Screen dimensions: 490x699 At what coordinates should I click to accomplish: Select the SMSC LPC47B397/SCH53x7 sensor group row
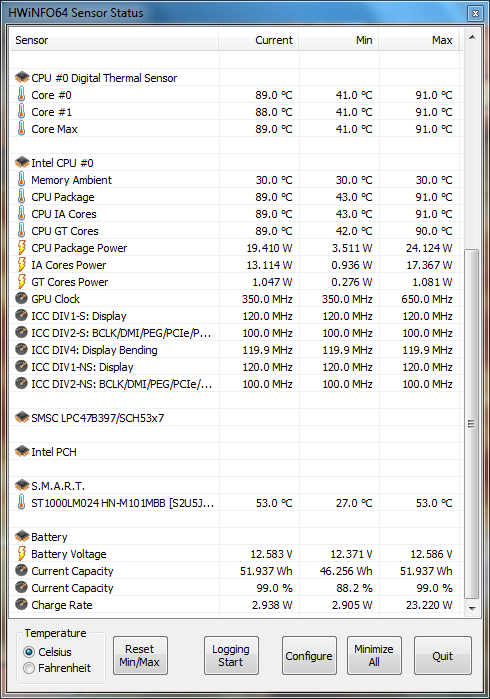tap(236, 418)
